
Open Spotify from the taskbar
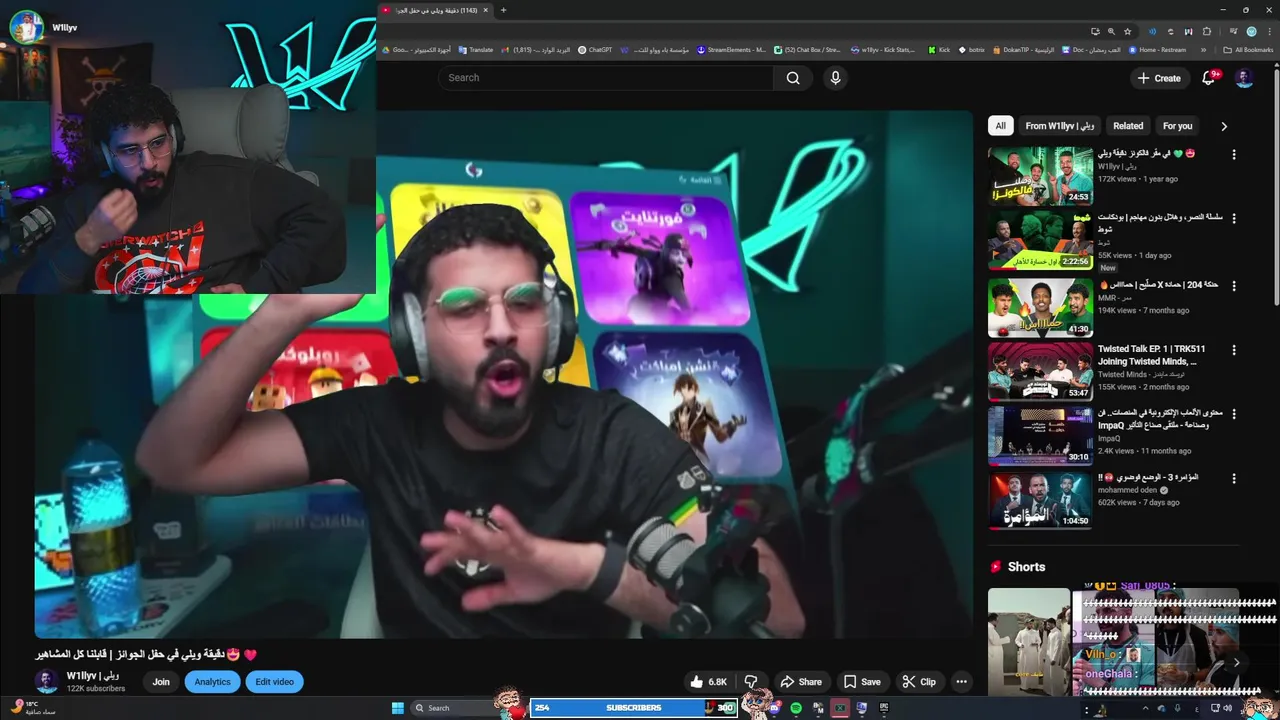(796, 708)
